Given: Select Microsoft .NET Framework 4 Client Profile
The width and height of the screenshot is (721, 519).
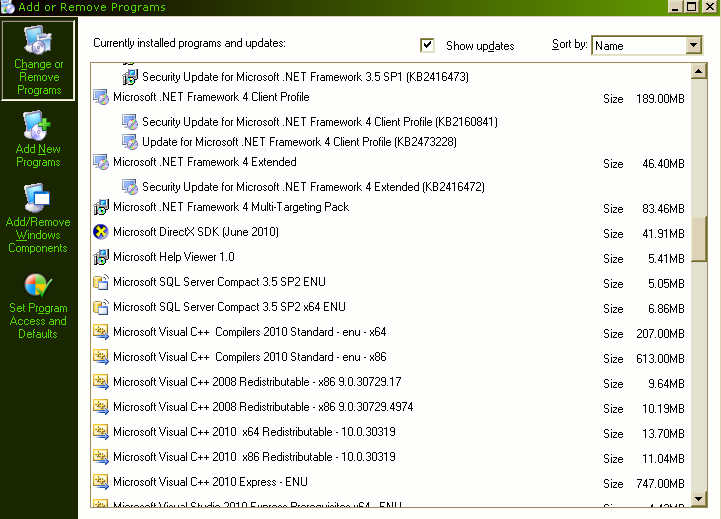Looking at the screenshot, I should tap(211, 97).
